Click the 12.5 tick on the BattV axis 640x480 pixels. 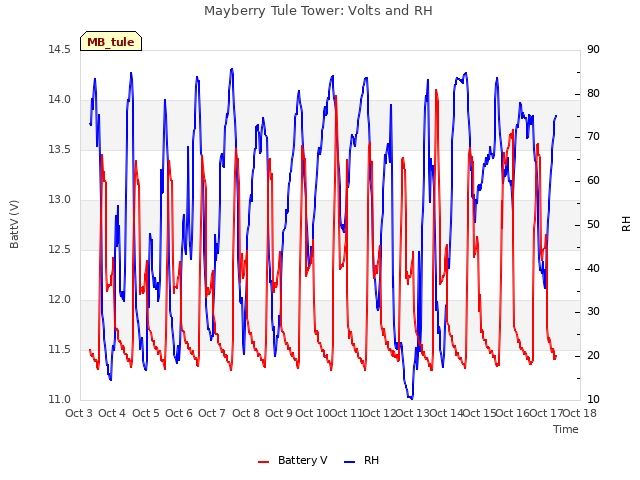[x=59, y=249]
